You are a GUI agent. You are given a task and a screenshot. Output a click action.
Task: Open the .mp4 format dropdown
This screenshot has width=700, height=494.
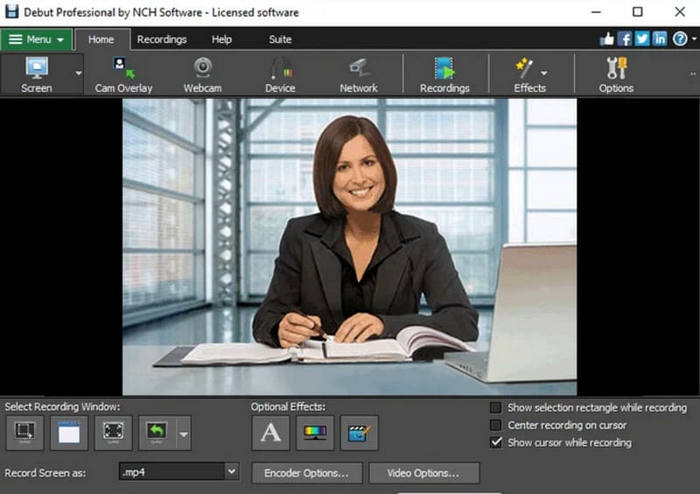point(232,472)
